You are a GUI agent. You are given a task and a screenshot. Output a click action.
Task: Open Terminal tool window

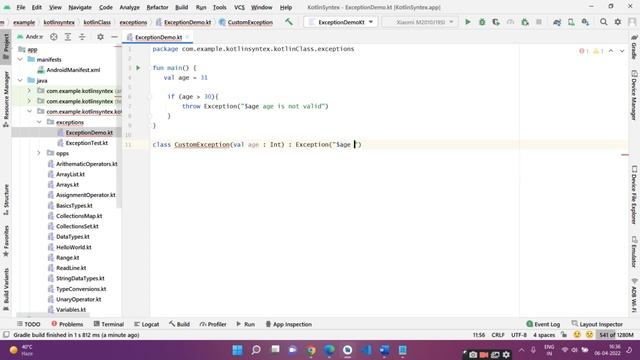coord(109,324)
